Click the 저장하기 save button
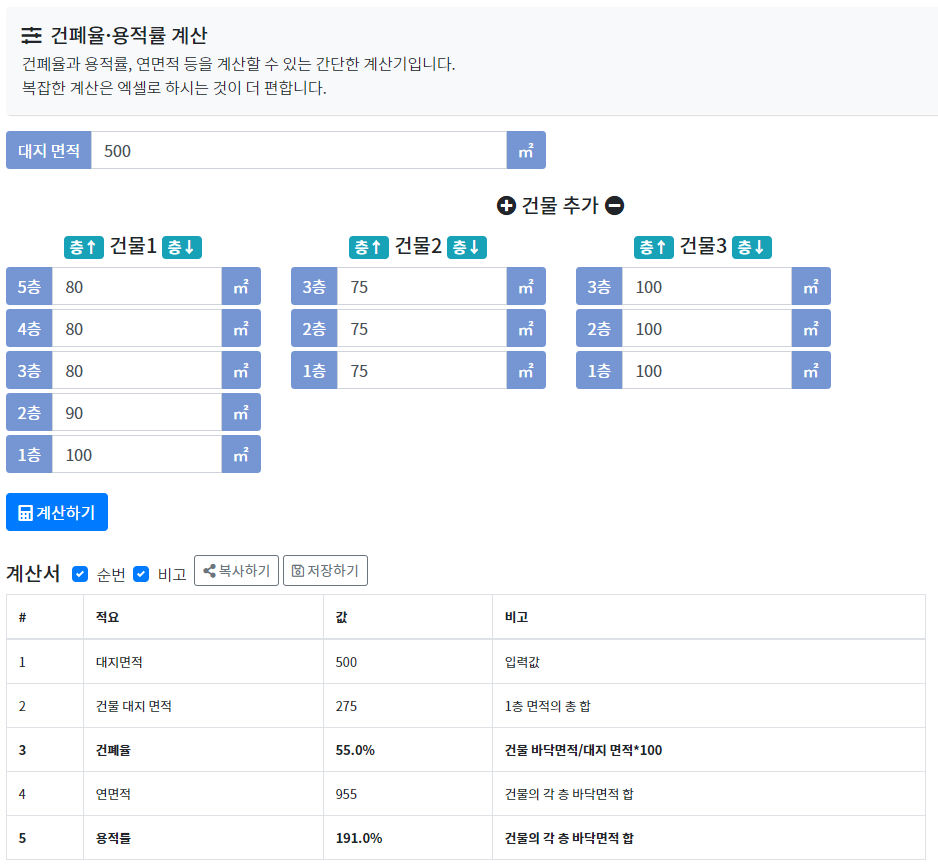This screenshot has height=867, width=938. coord(325,571)
